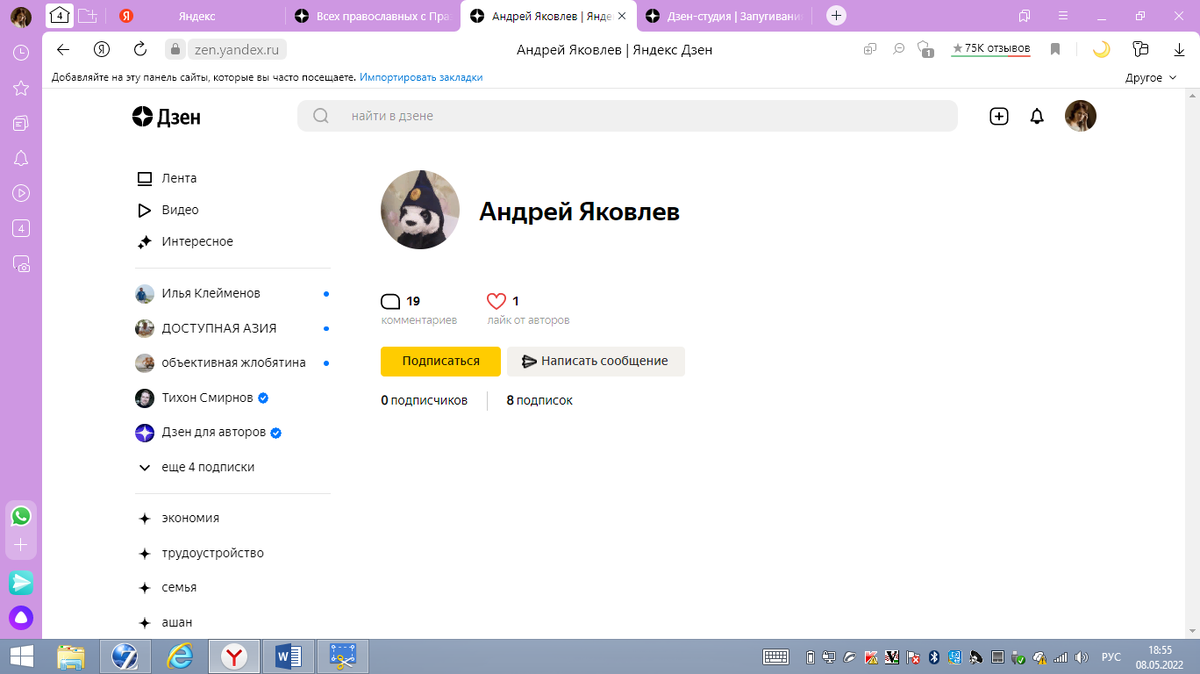Open the Yandex home button in the toolbar
The image size is (1200, 674).
(x=101, y=49)
